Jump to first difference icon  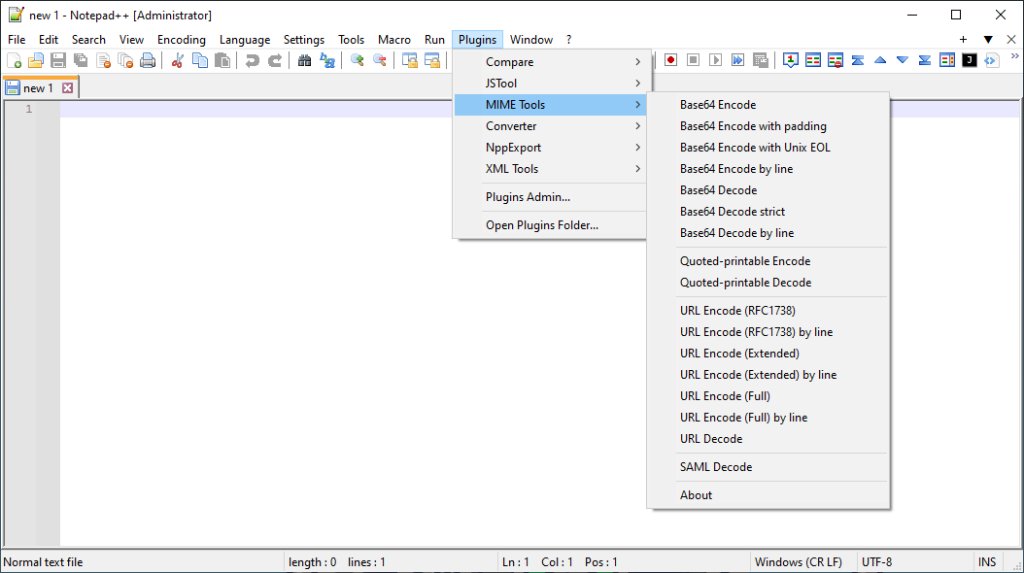click(x=858, y=60)
